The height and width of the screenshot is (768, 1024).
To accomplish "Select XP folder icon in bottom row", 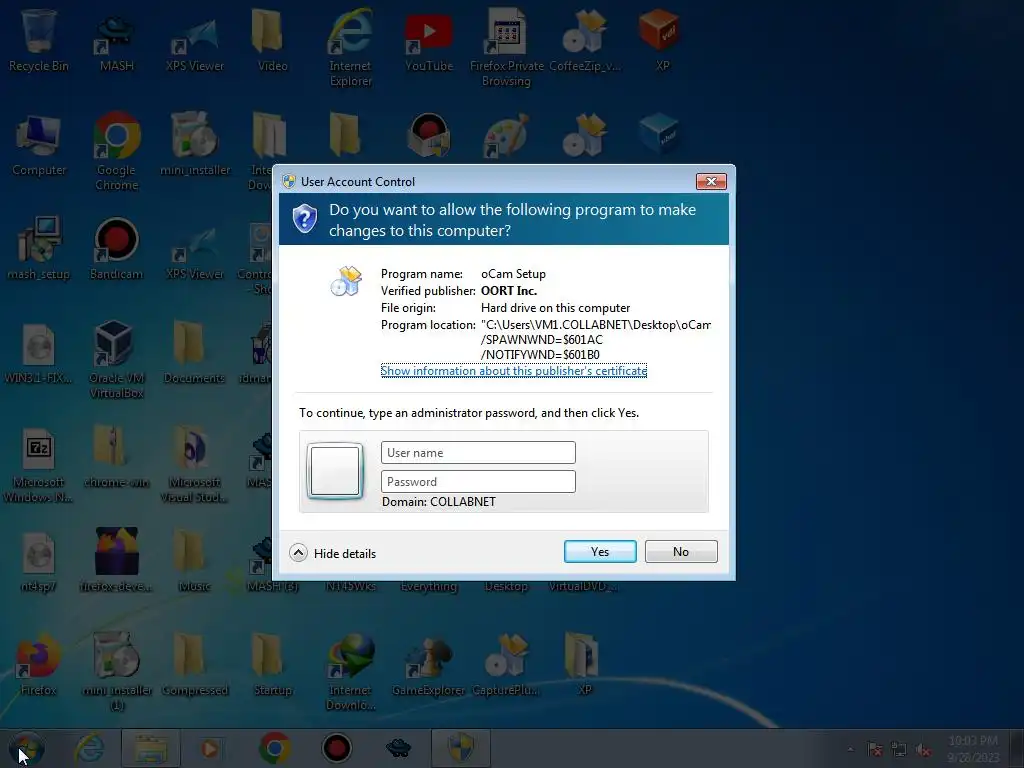I will [x=583, y=664].
